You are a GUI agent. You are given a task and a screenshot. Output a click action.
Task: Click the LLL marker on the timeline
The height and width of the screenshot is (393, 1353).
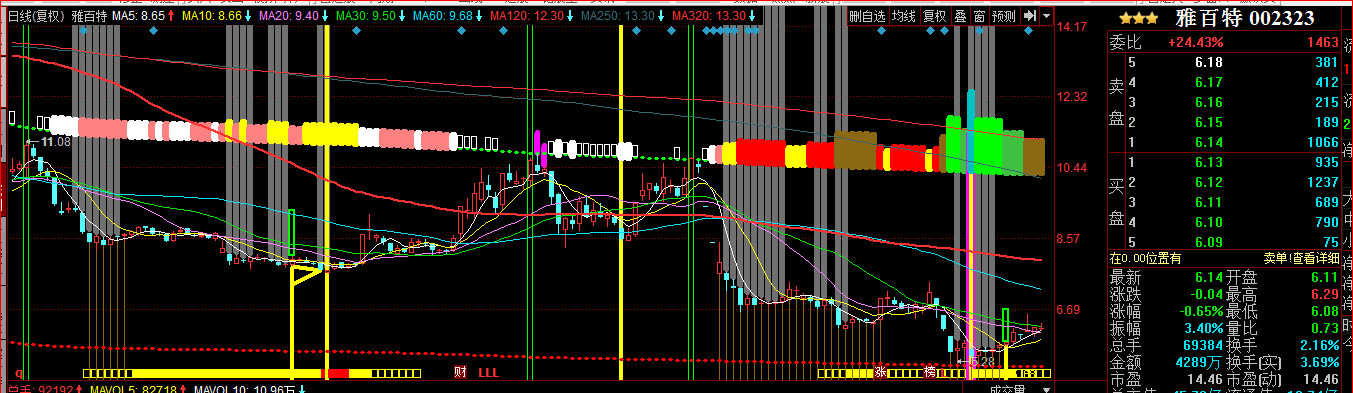(488, 373)
